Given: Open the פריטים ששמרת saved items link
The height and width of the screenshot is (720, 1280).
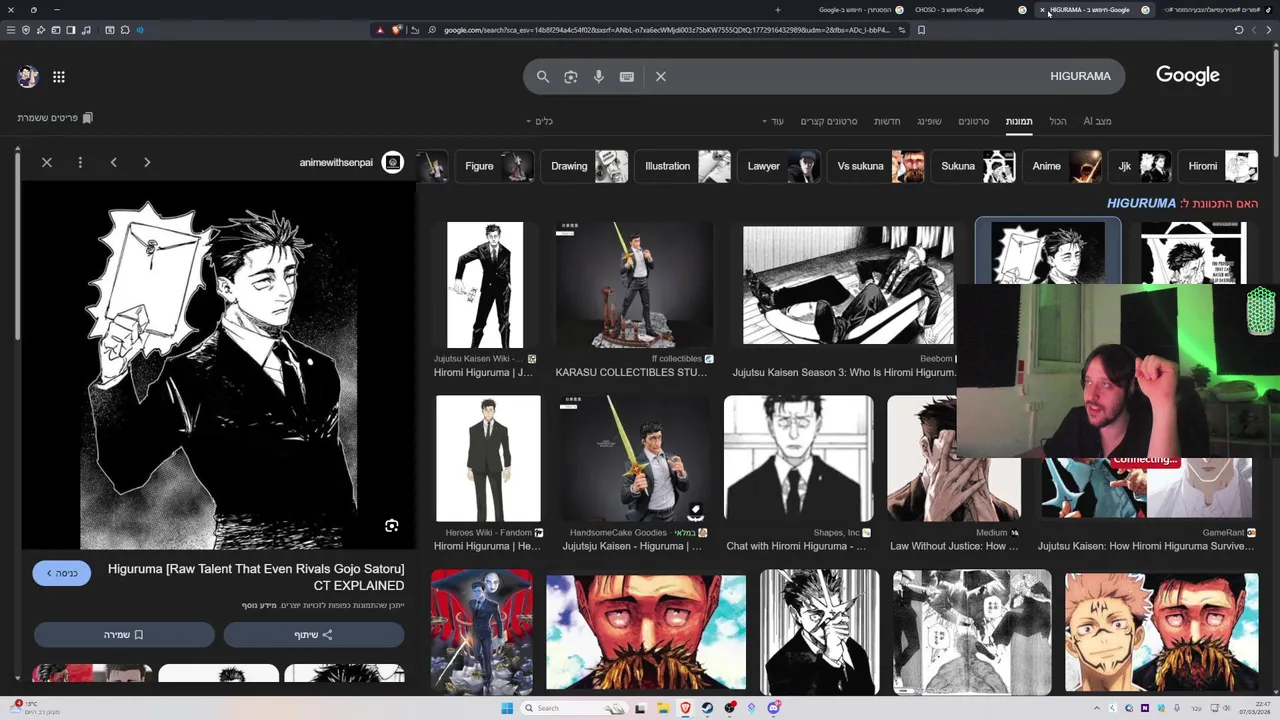Looking at the screenshot, I should coord(55,118).
